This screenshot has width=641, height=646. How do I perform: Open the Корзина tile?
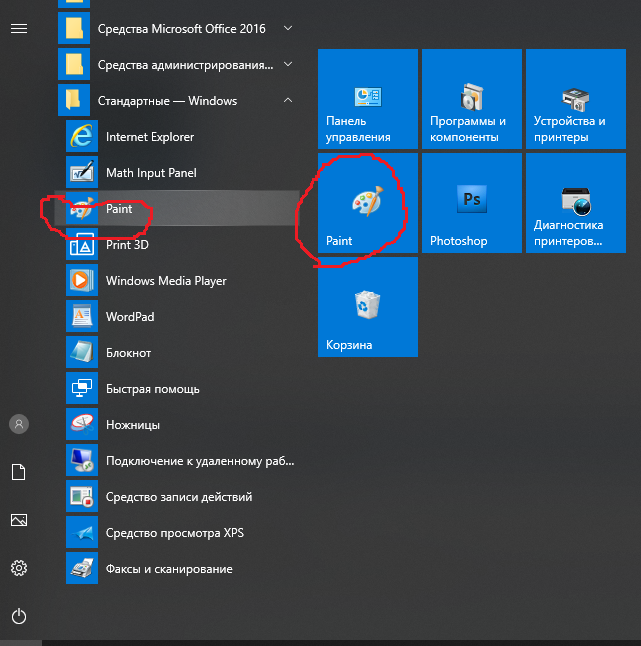[367, 307]
